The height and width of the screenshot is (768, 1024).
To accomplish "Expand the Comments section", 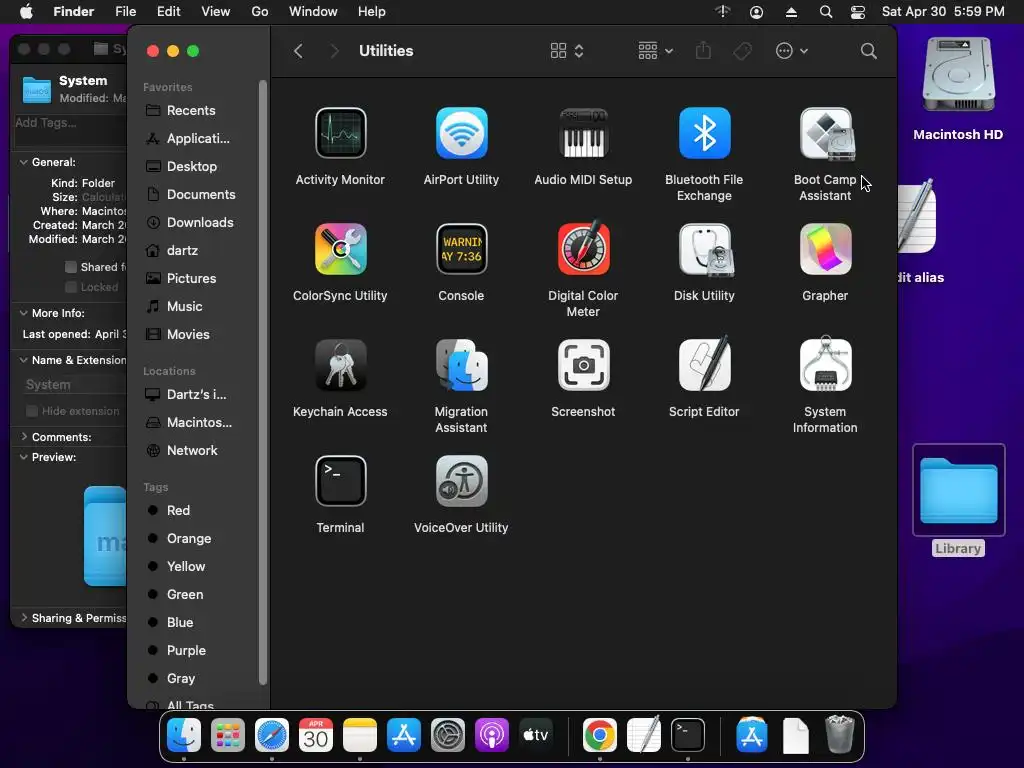I will (24, 437).
